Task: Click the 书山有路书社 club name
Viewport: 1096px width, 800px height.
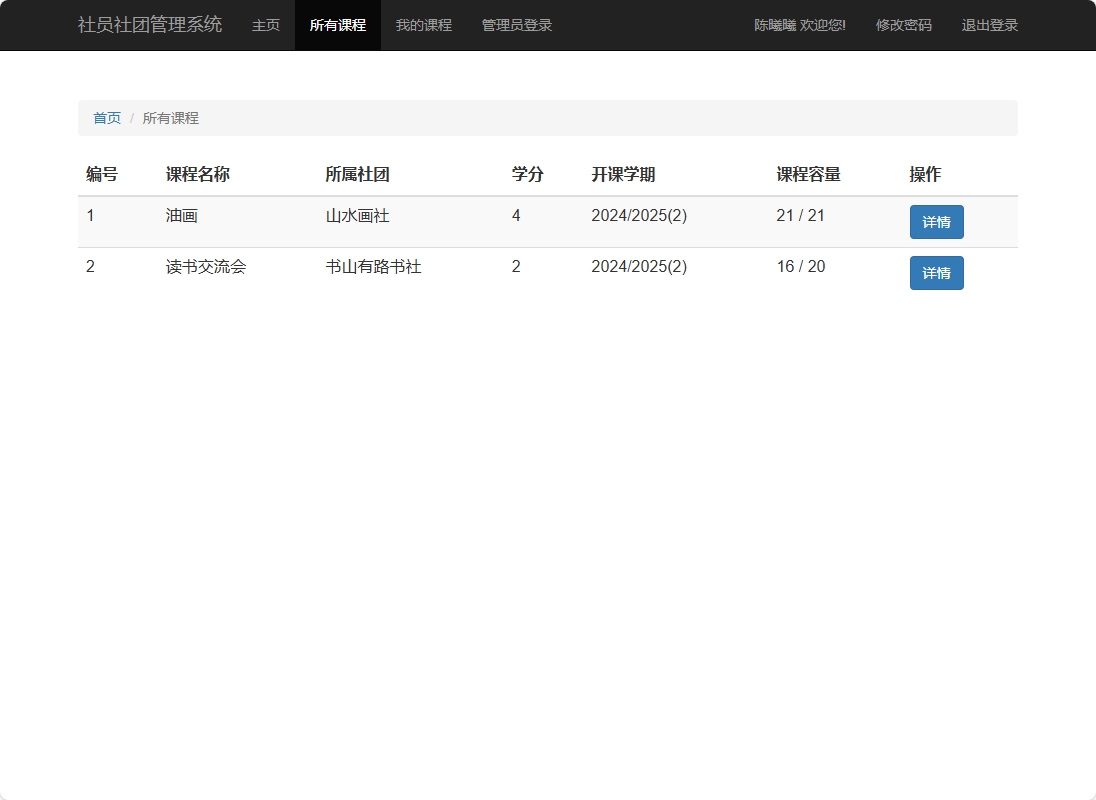Action: [x=372, y=266]
